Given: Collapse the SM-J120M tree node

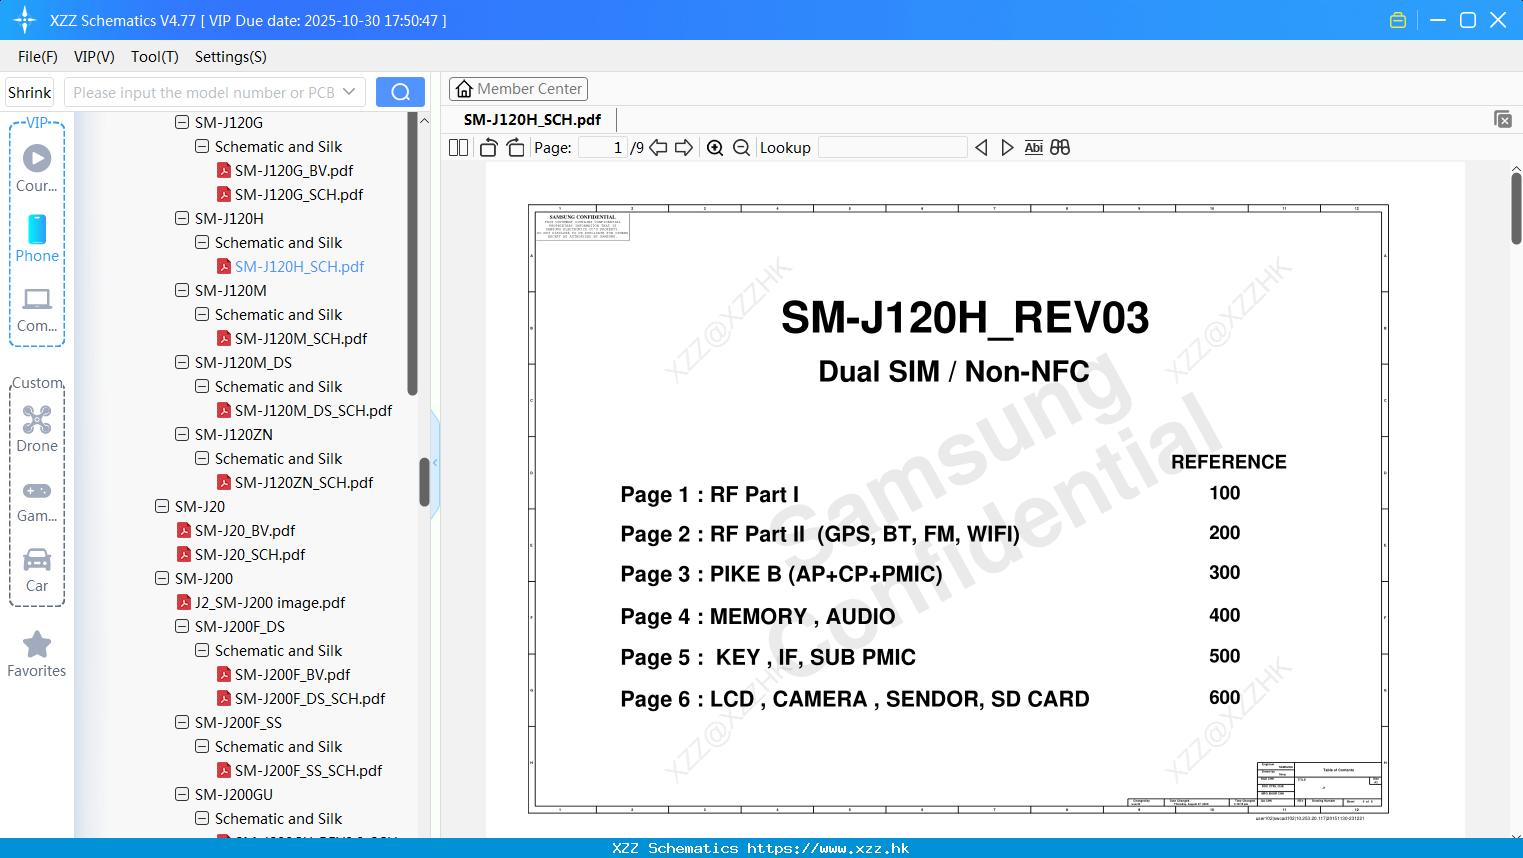Looking at the screenshot, I should (182, 290).
